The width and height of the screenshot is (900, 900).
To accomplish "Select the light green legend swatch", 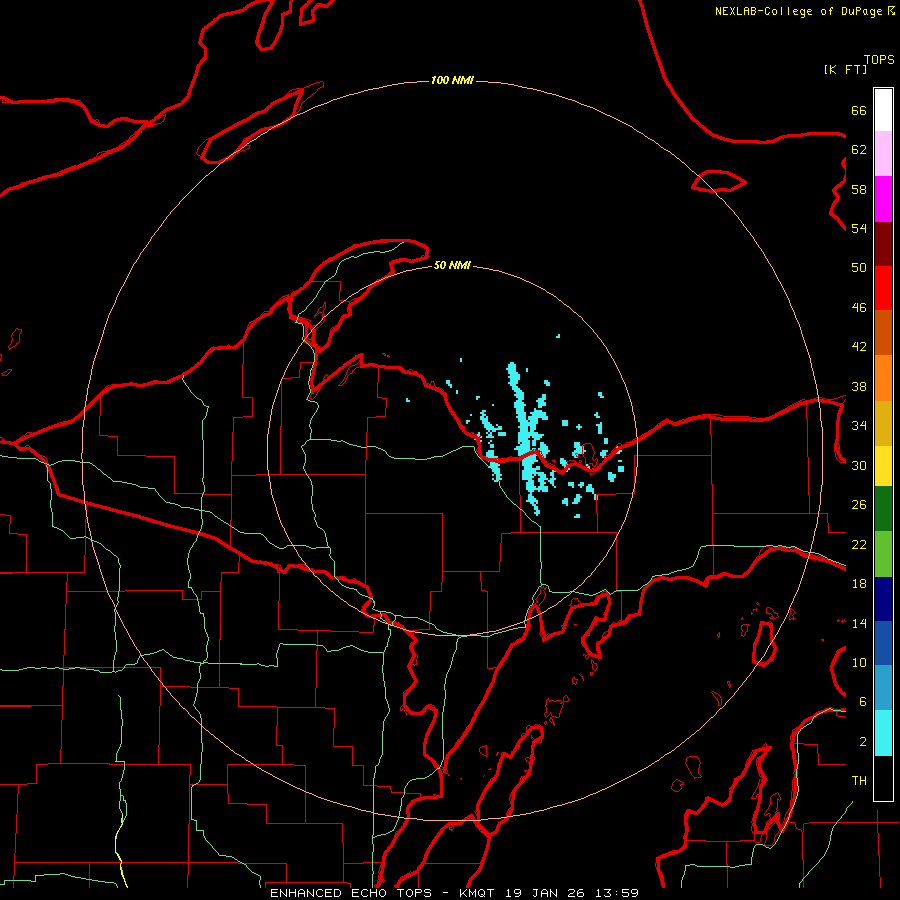I will (x=883, y=554).
